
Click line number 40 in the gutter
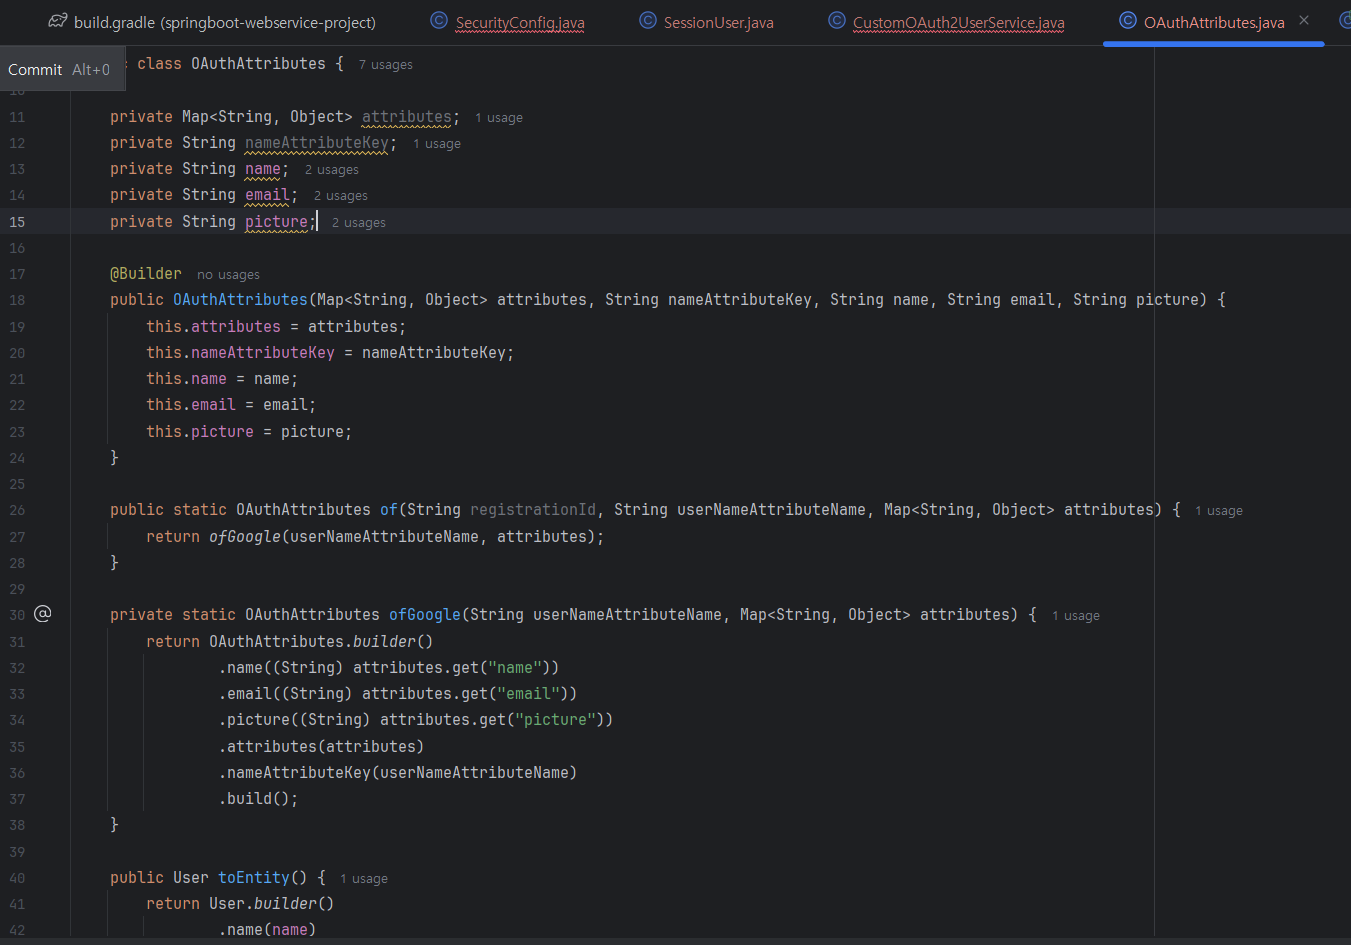17,878
